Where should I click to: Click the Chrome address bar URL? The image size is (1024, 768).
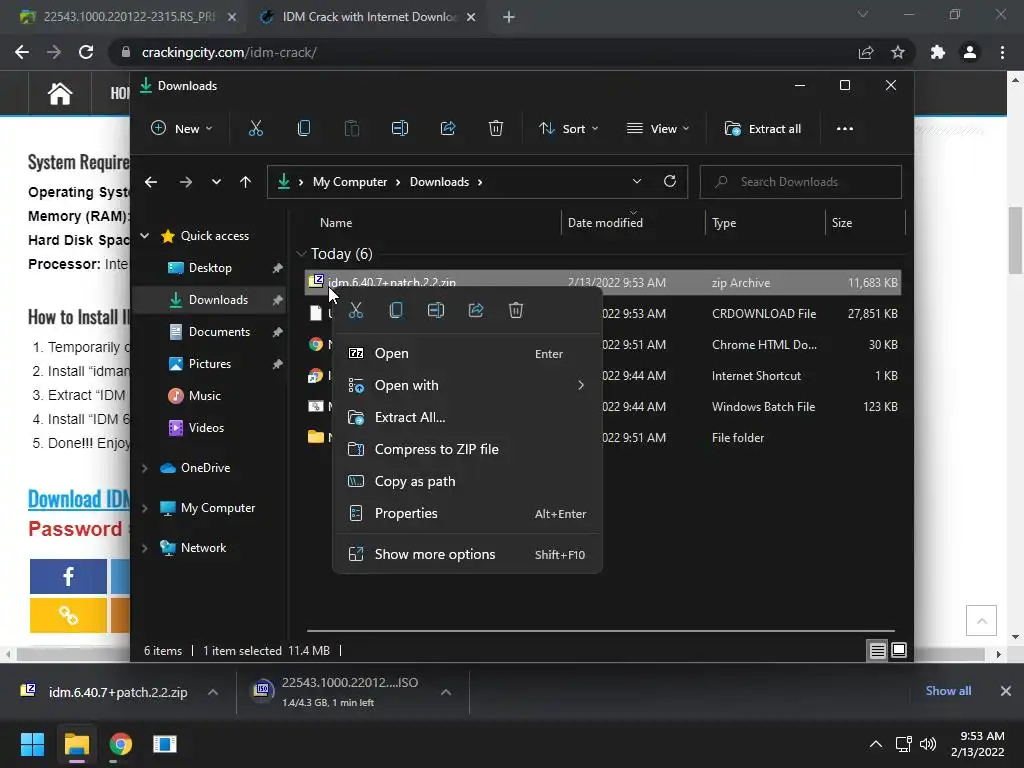[229, 52]
